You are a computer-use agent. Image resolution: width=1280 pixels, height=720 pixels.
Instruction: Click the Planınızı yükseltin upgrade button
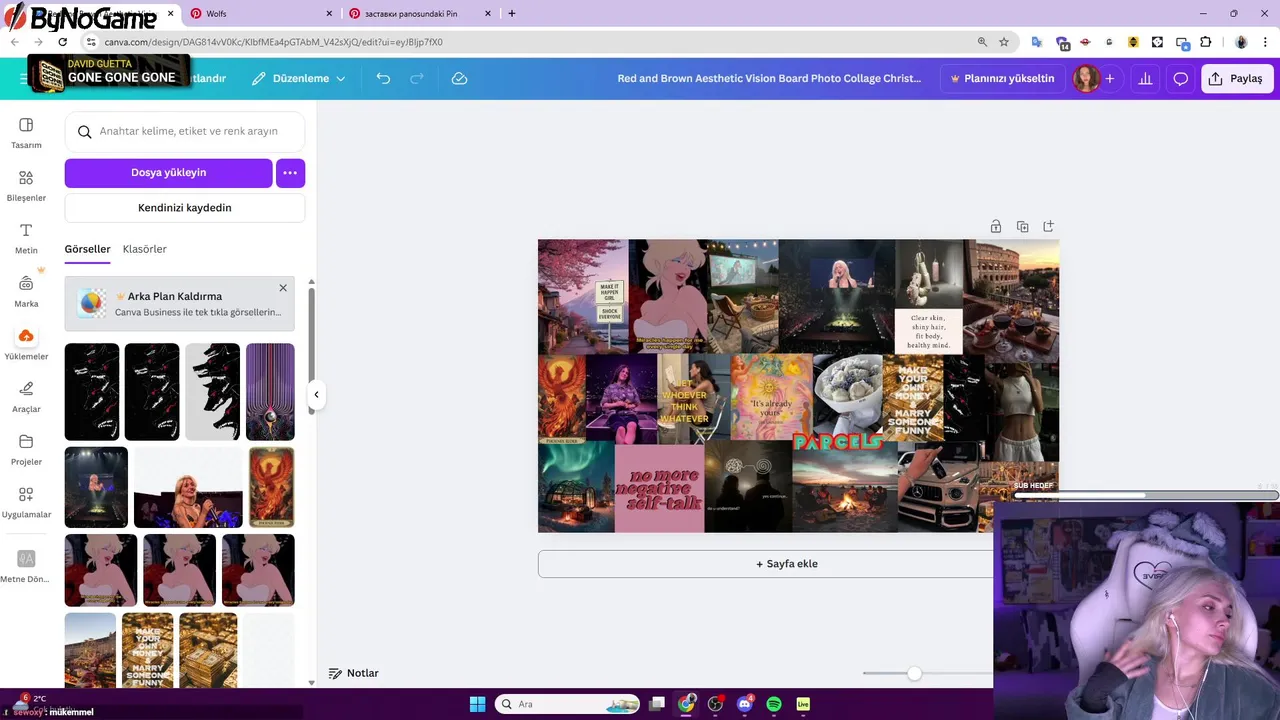pos(1002,78)
